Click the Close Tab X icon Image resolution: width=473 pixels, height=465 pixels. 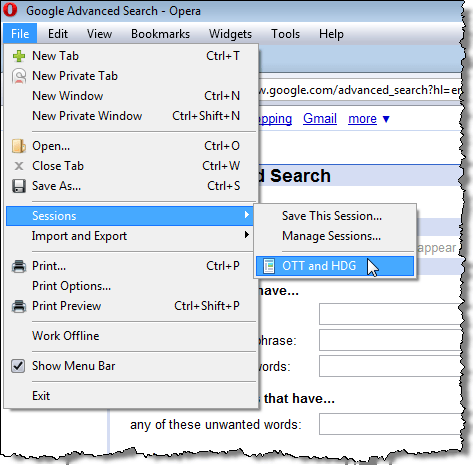(x=19, y=166)
